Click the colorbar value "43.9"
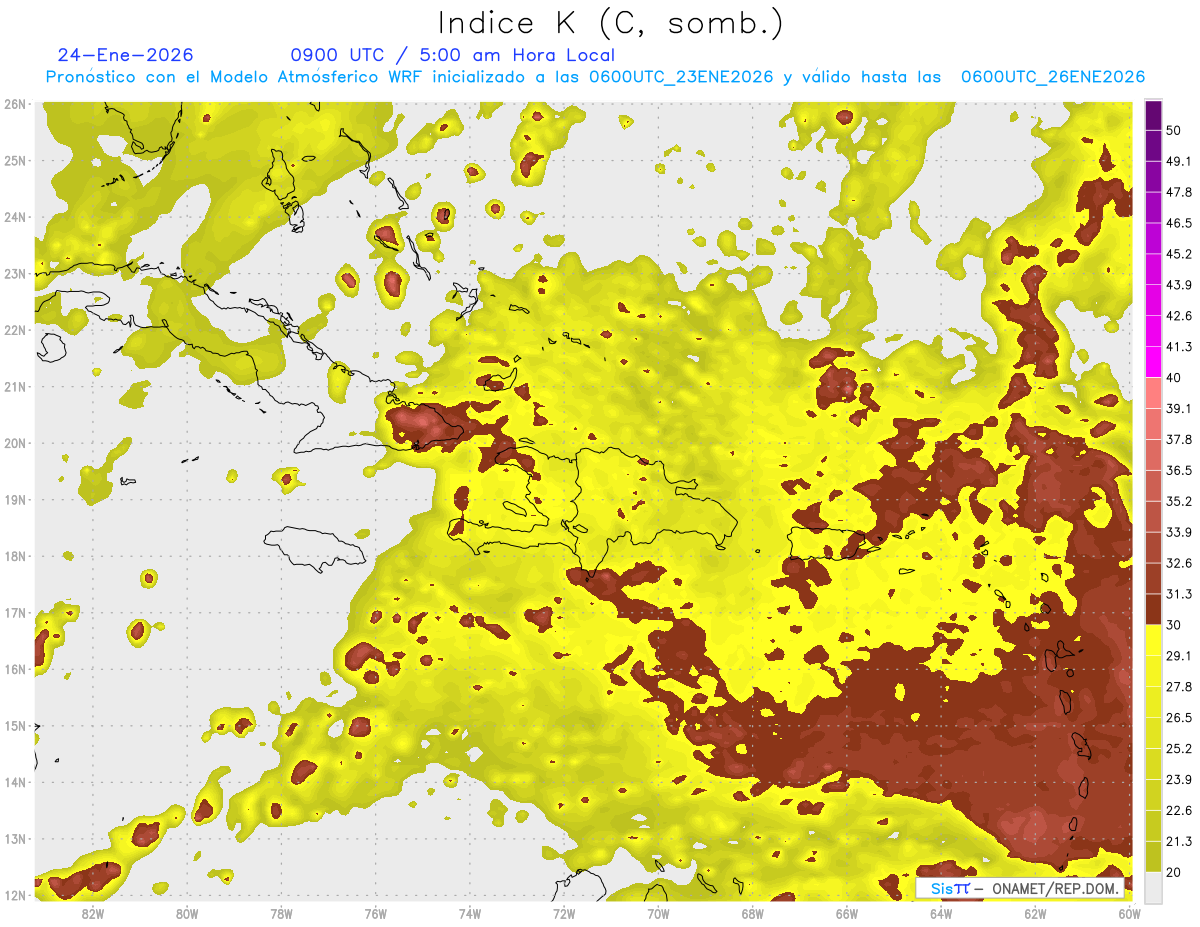Image resolution: width=1200 pixels, height=927 pixels. 1180,285
